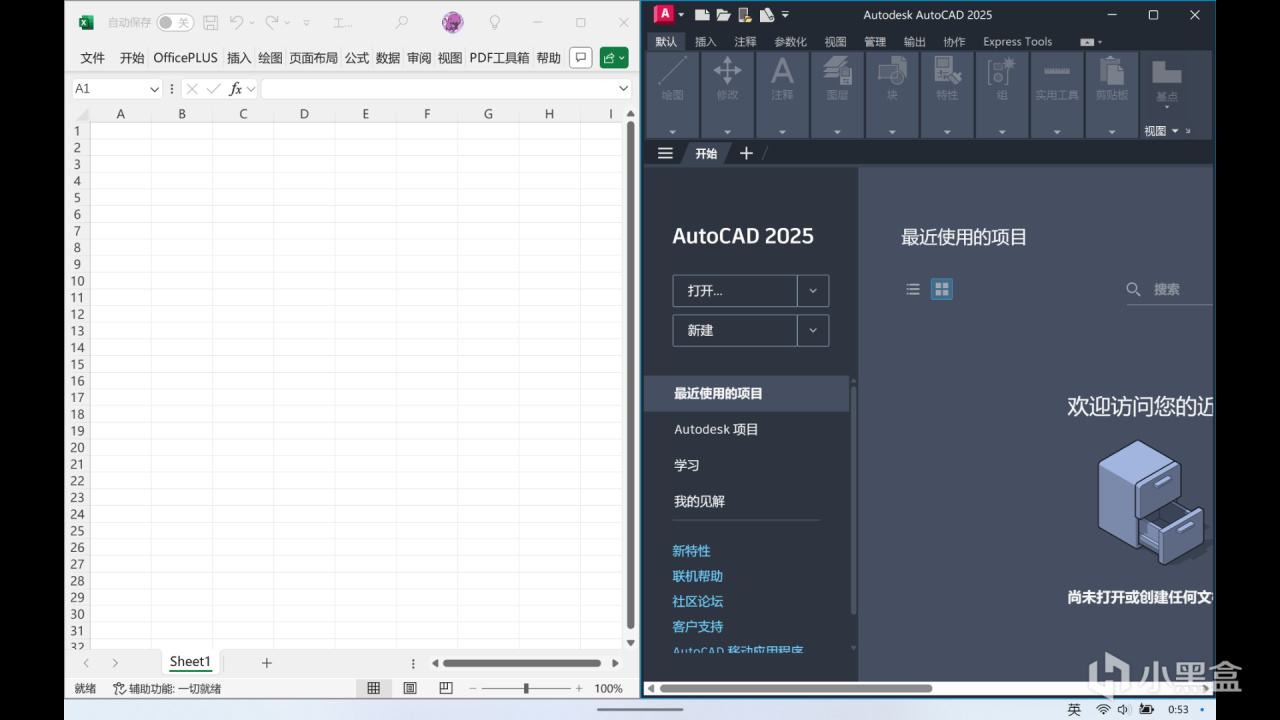Viewport: 1280px width, 720px height.
Task: Open the 新特性 link
Action: pos(691,551)
